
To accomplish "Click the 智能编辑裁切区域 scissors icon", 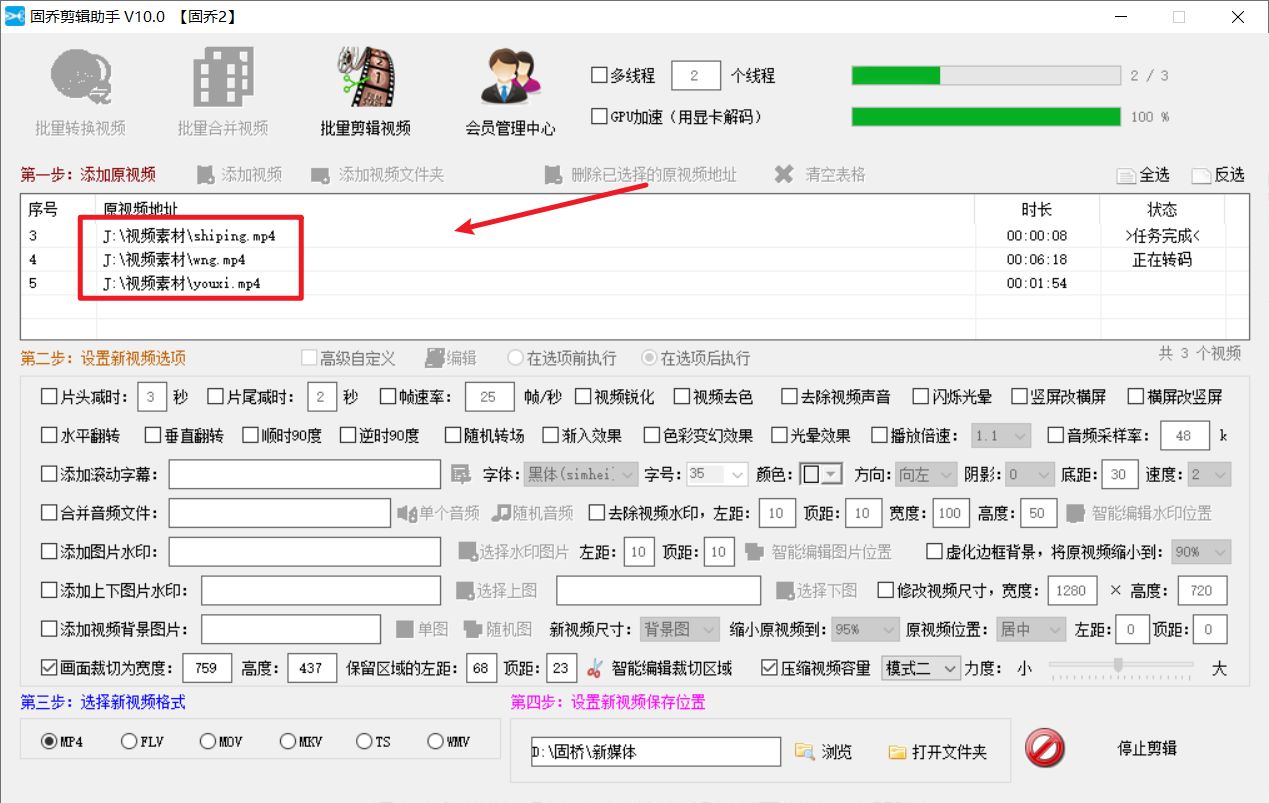I will tap(595, 668).
